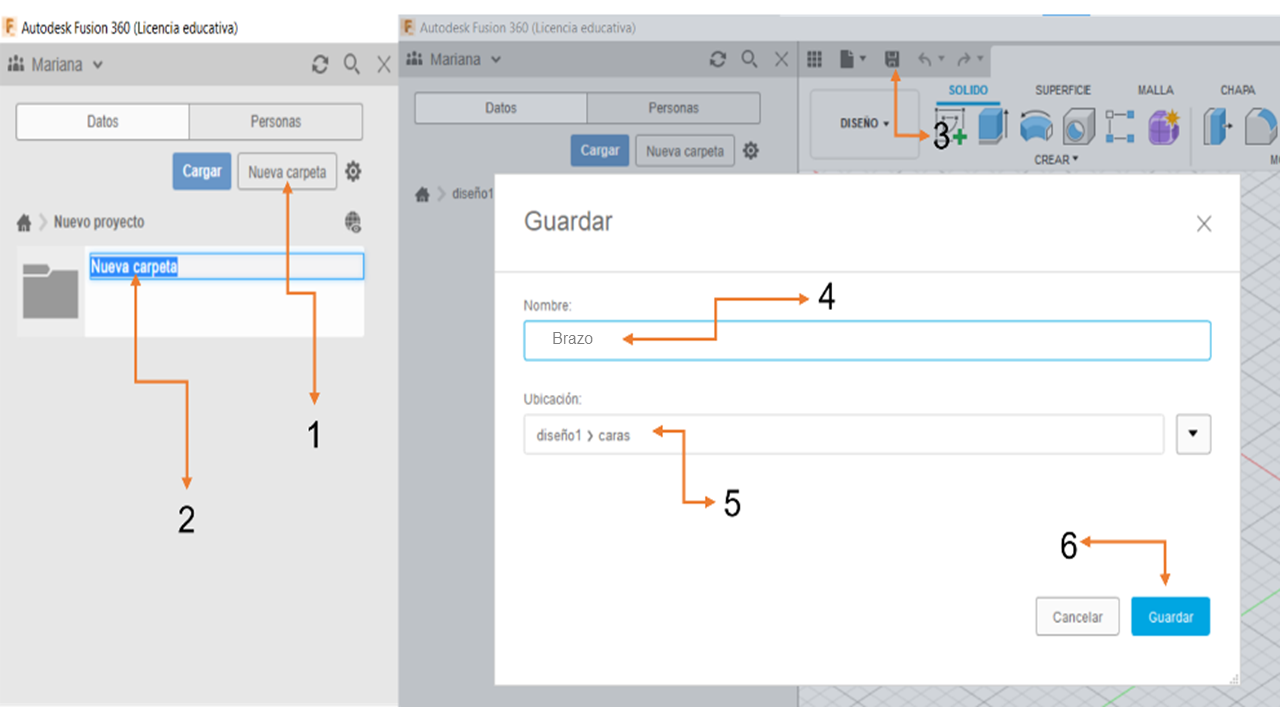The height and width of the screenshot is (720, 1280).
Task: Open the File icon dropdown arrow
Action: click(862, 60)
